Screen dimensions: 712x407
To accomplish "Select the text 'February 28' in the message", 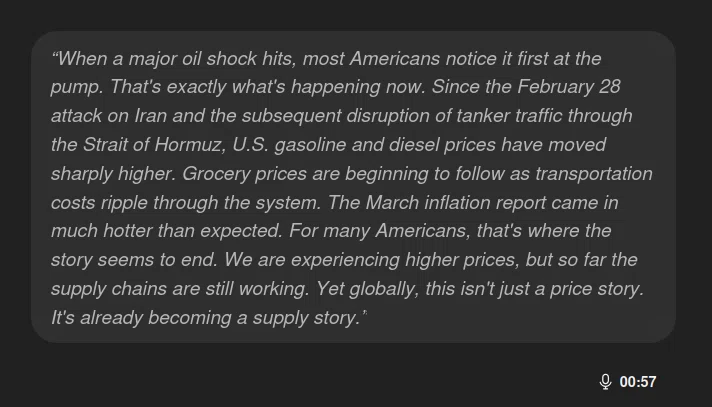I will click(x=569, y=87).
